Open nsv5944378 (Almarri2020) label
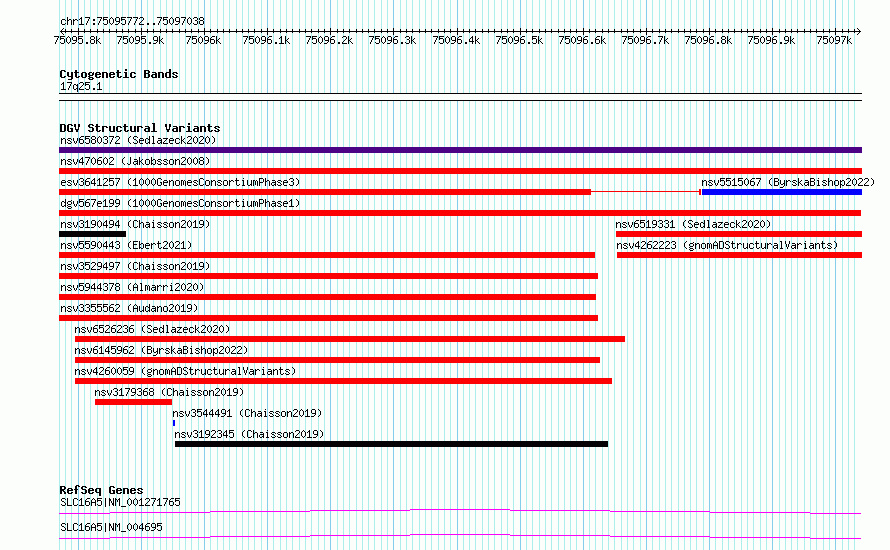Screen dimensions: 890x550 coord(132,287)
